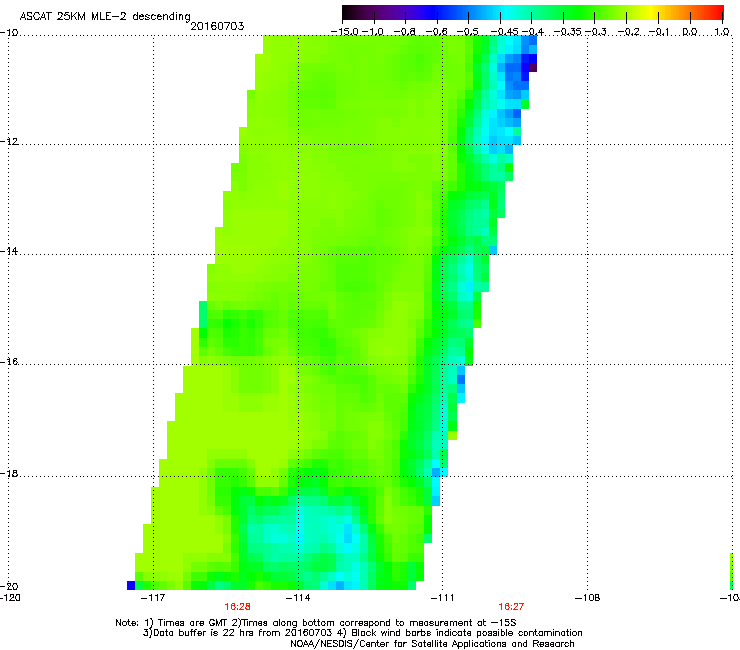This screenshot has height=650, width=740.
Task: Click the -1.0 label on the color scale
Action: (374, 32)
